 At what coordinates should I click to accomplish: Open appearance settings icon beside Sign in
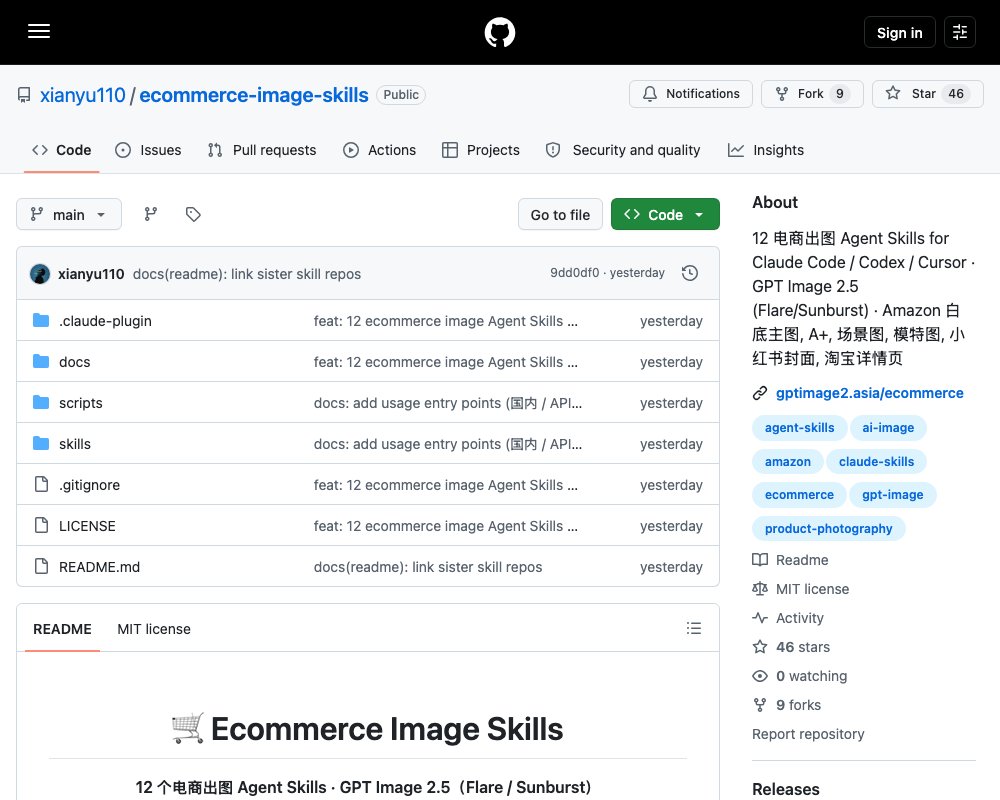959,32
